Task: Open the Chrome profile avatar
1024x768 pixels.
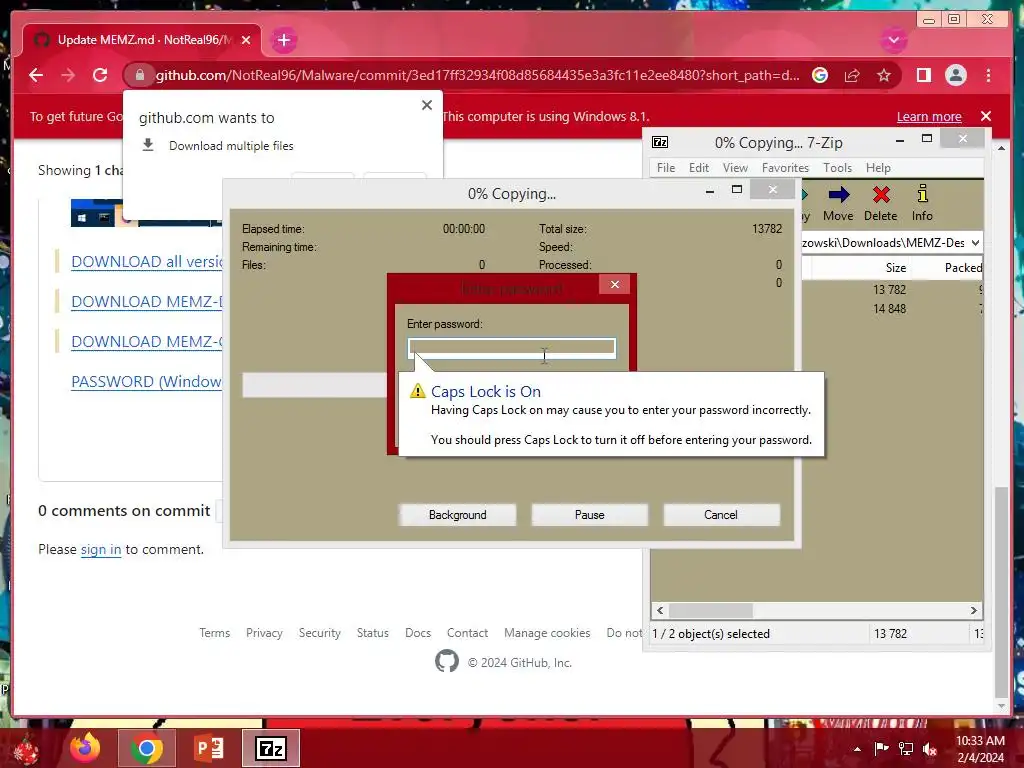Action: pos(955,75)
